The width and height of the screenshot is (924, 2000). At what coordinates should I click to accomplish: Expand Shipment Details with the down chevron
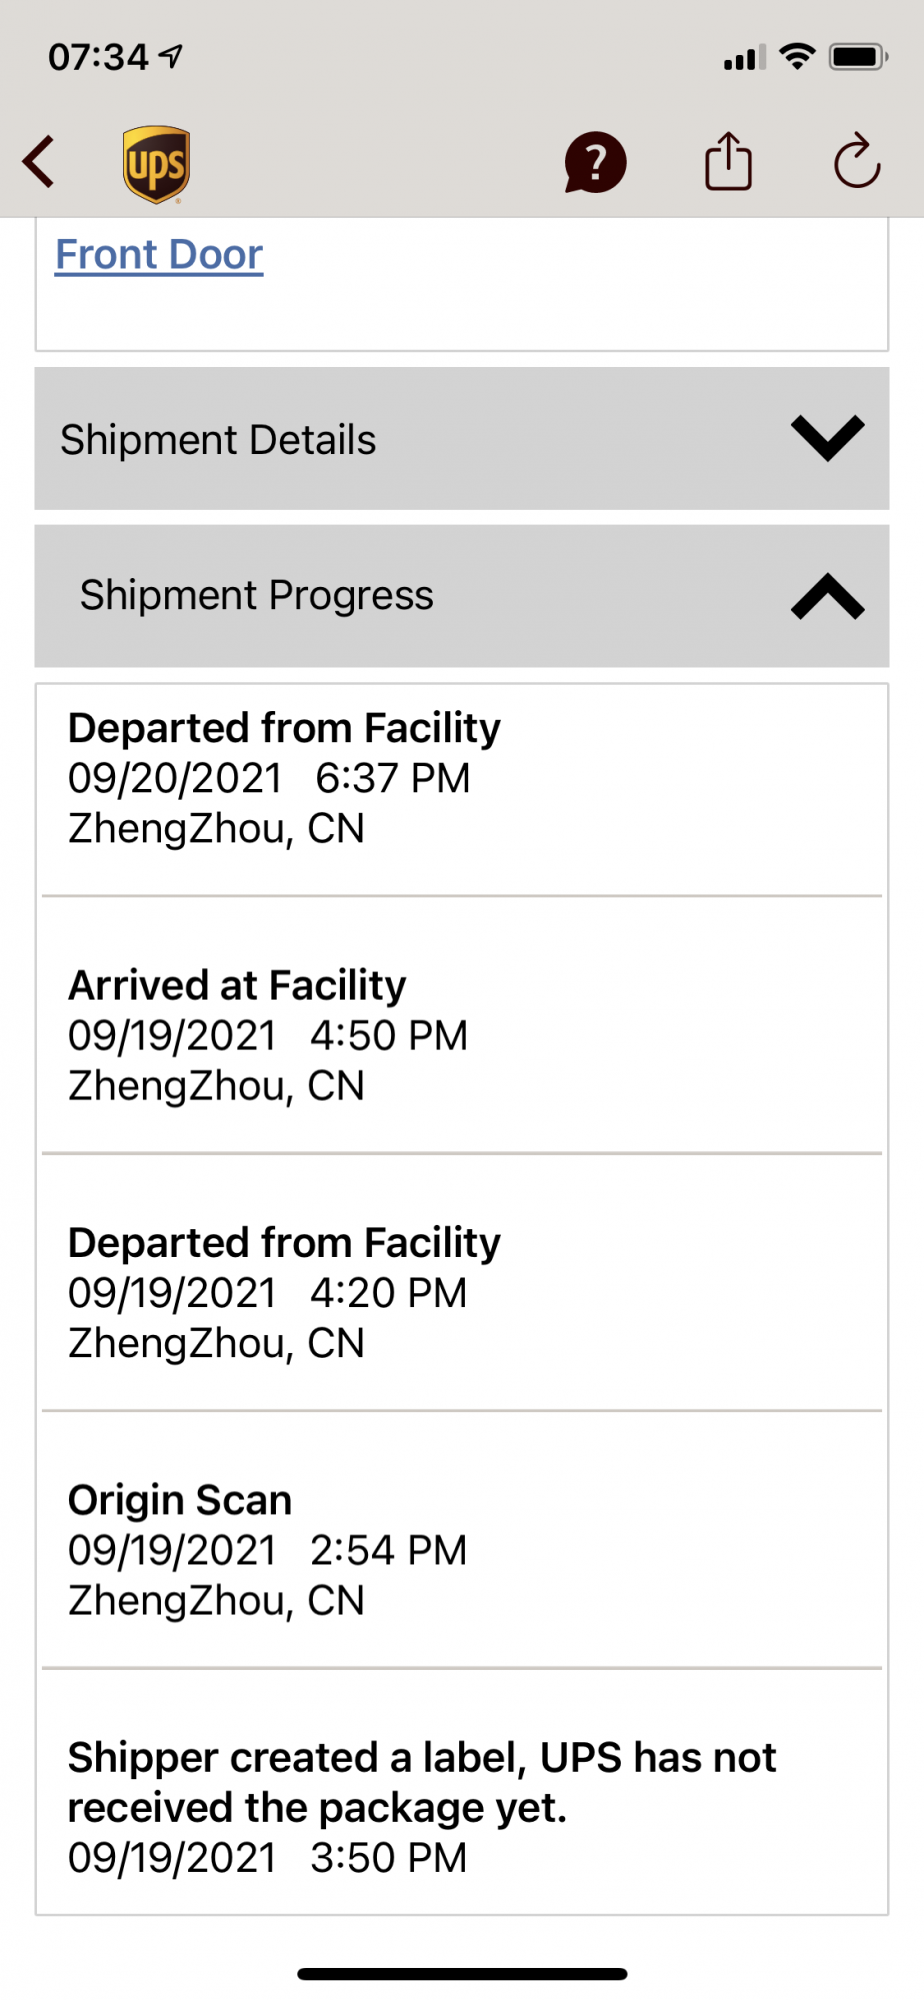[x=827, y=439]
